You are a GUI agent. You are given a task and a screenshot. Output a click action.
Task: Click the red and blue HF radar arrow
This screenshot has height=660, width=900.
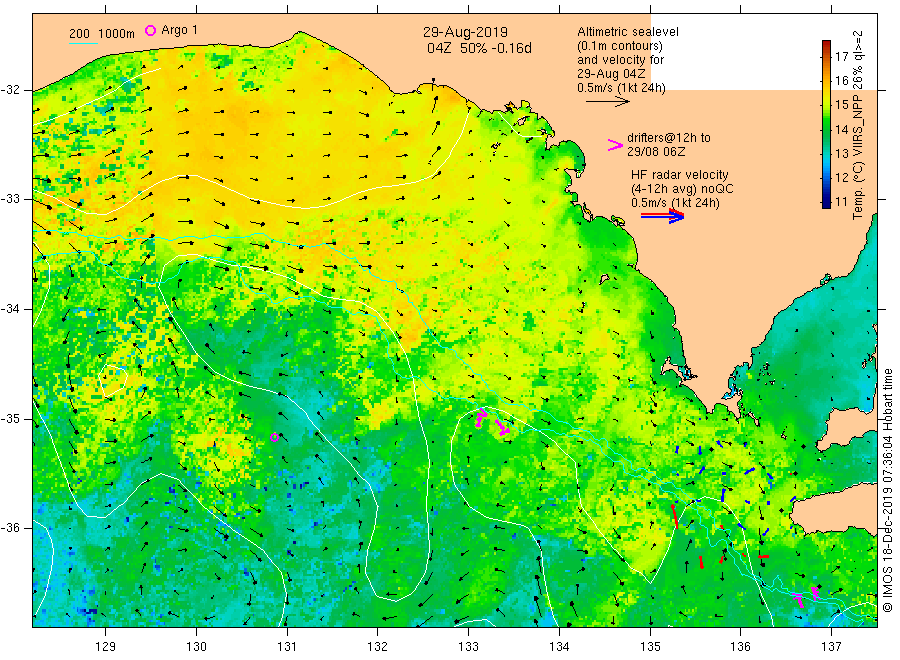(x=662, y=216)
